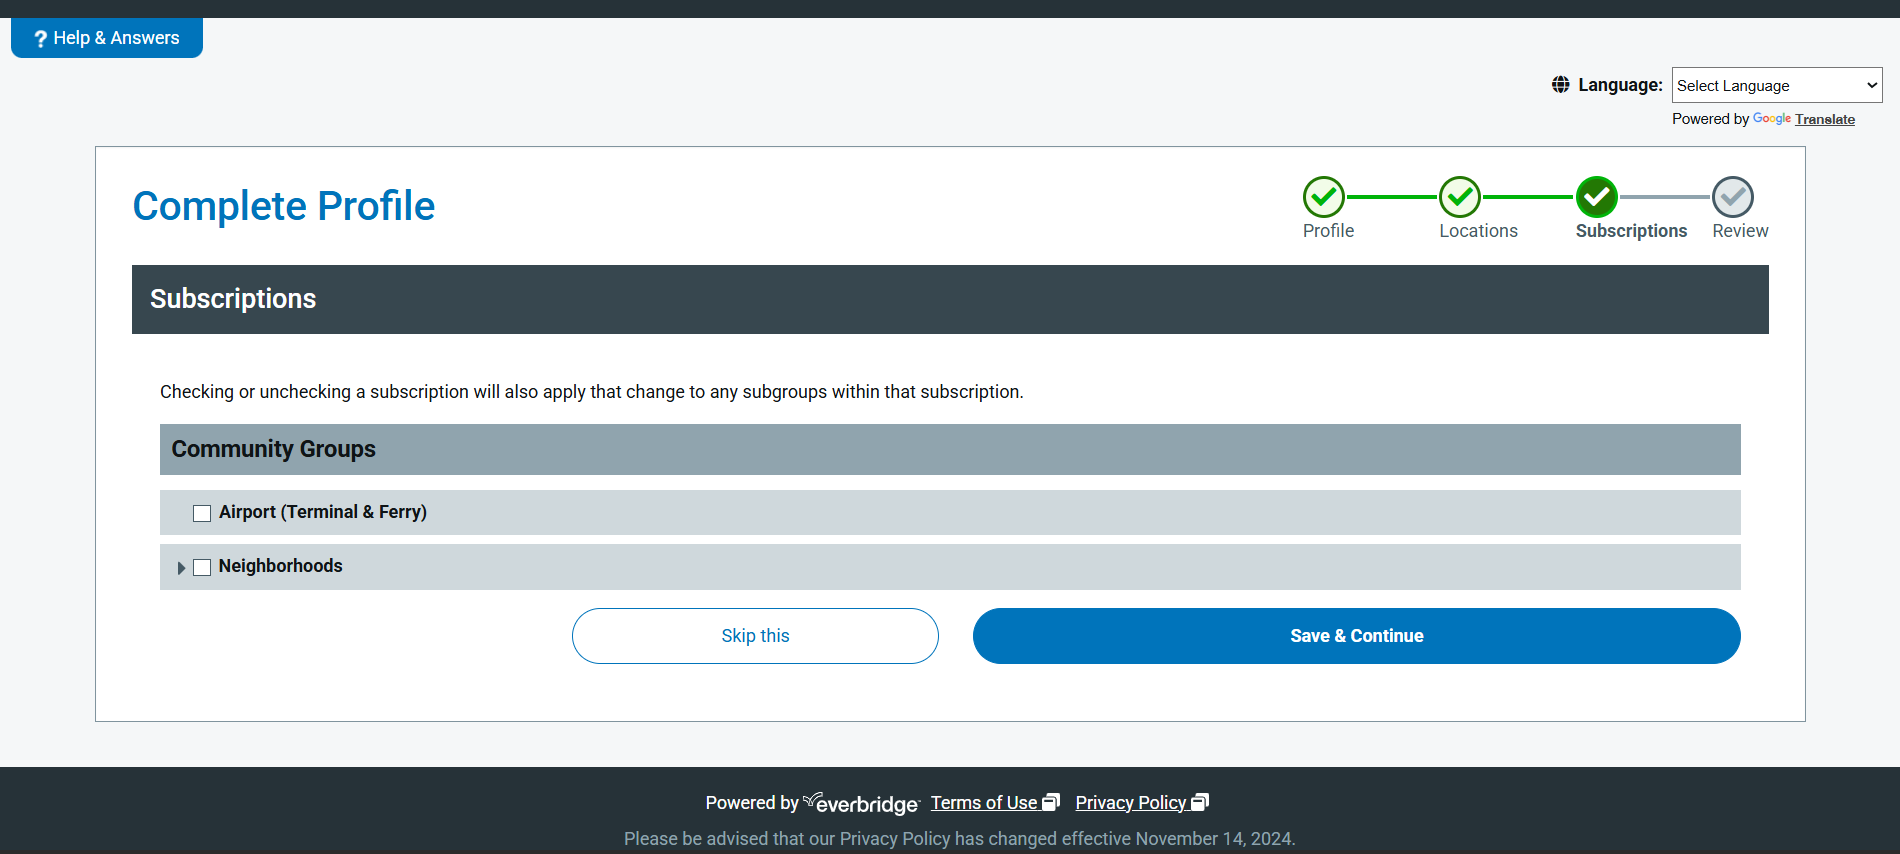This screenshot has width=1900, height=854.
Task: Go to the Locations step label
Action: point(1478,231)
